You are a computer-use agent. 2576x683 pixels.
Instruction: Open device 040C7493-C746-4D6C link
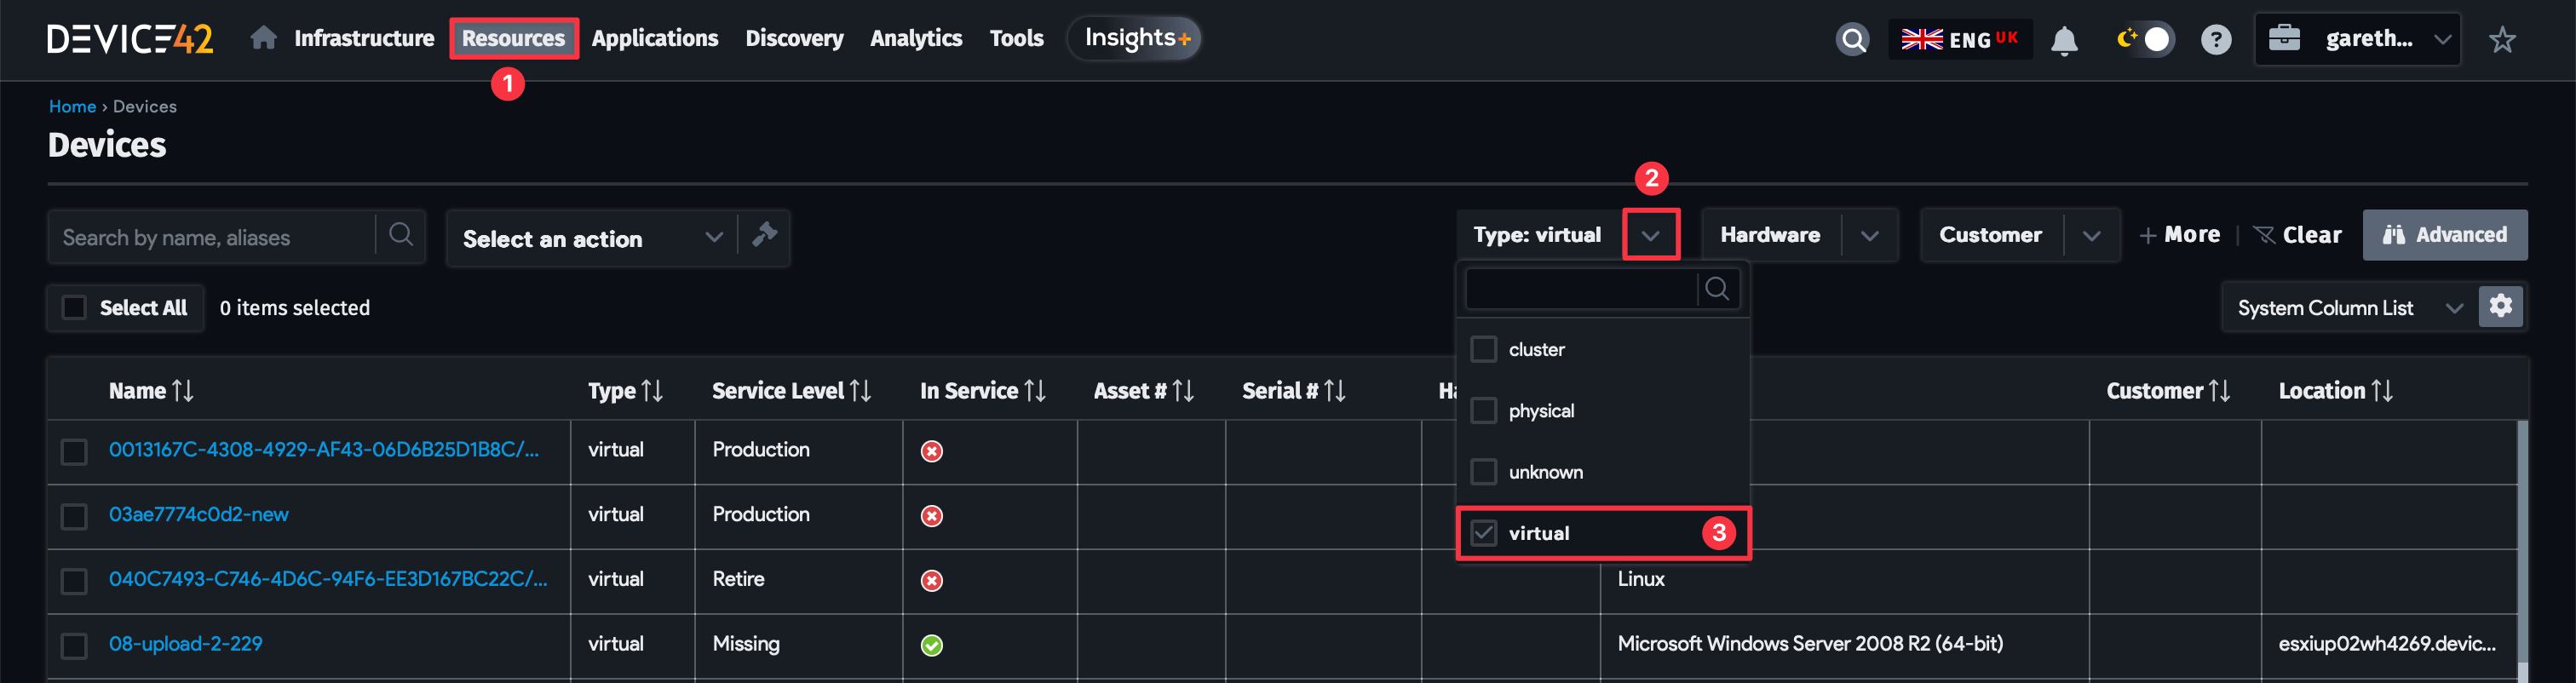click(x=328, y=579)
